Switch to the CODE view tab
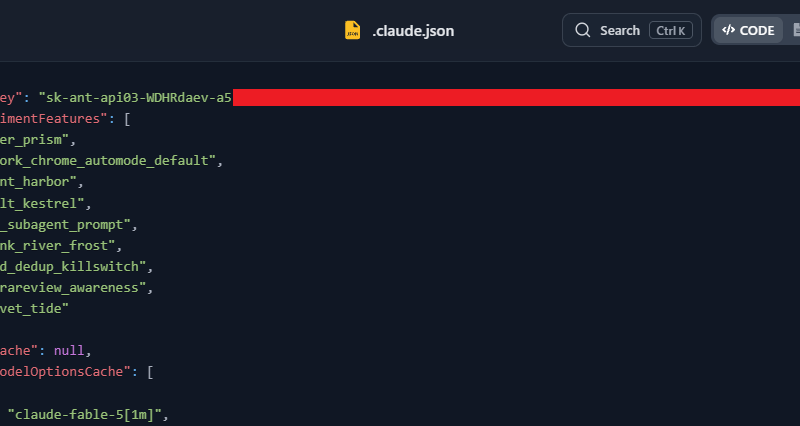The width and height of the screenshot is (800, 426). [748, 30]
